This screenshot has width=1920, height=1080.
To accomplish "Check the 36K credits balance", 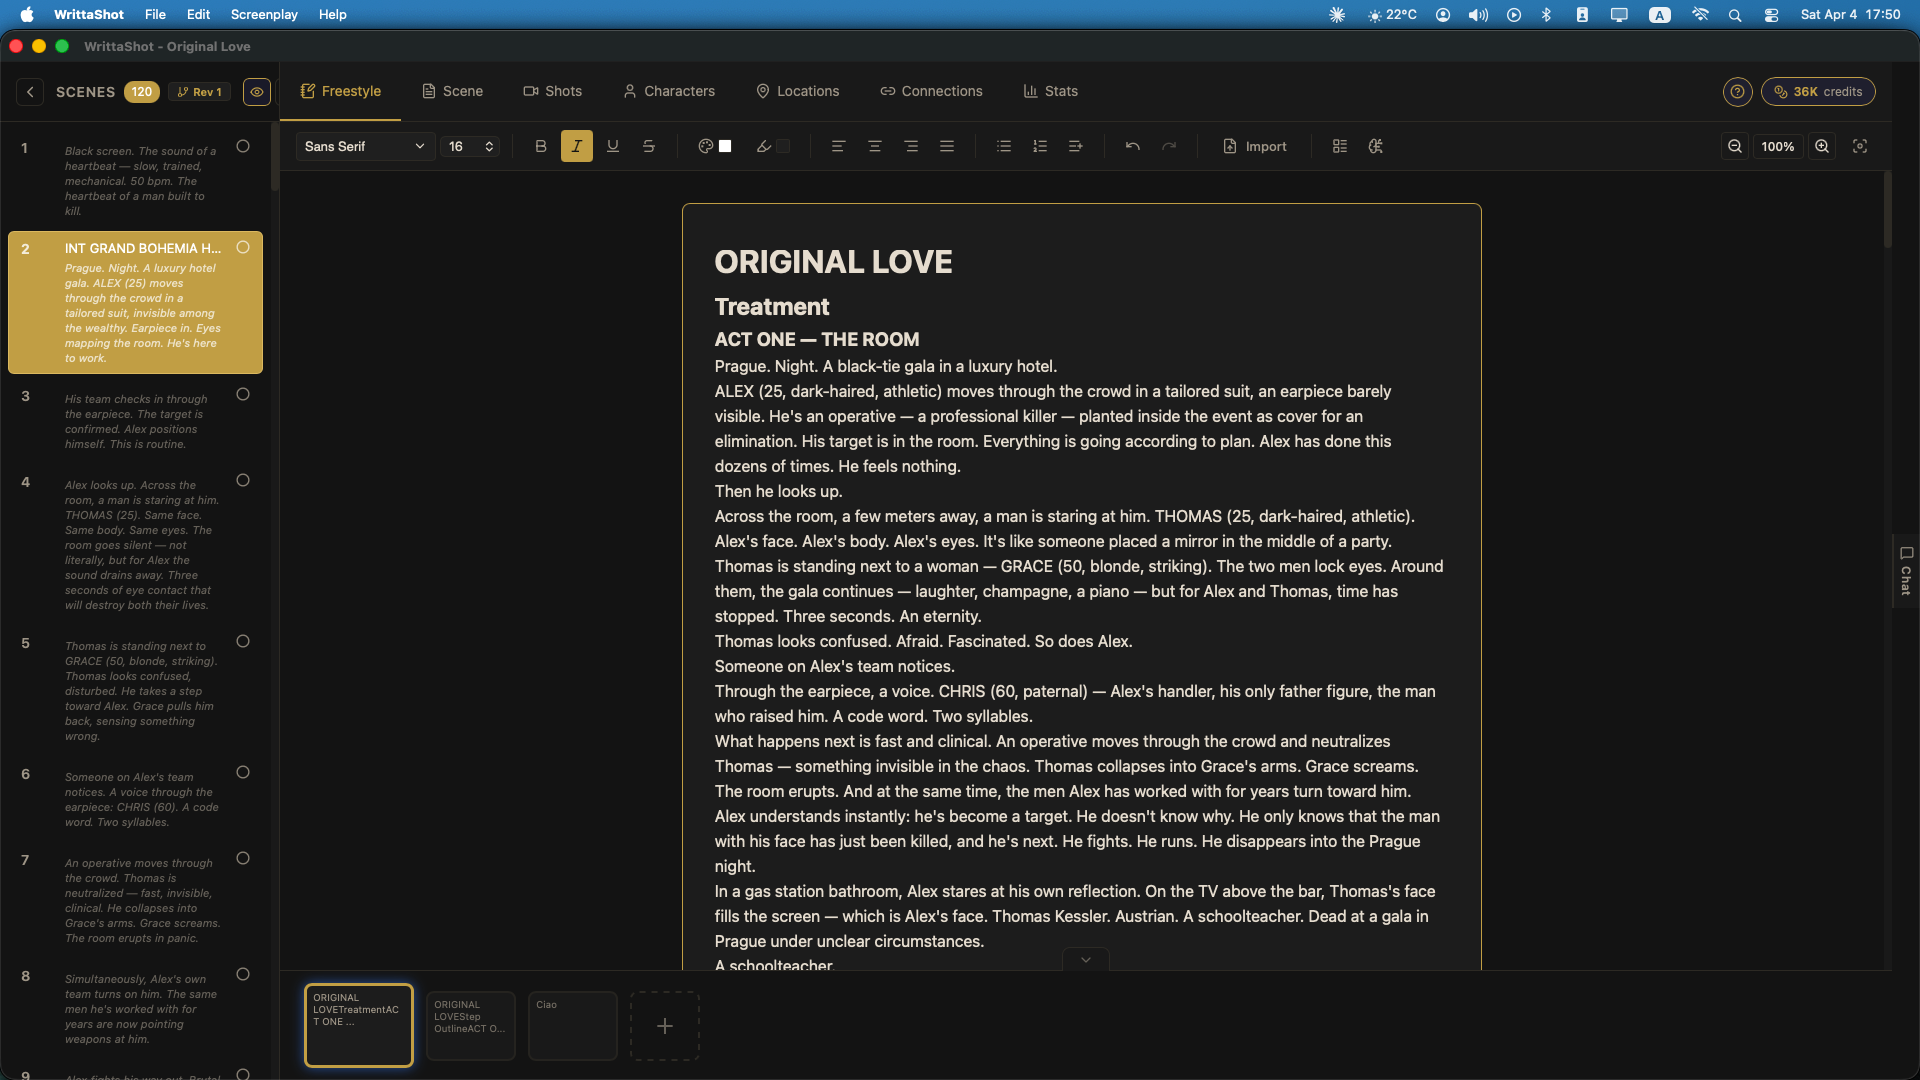I will click(x=1818, y=91).
